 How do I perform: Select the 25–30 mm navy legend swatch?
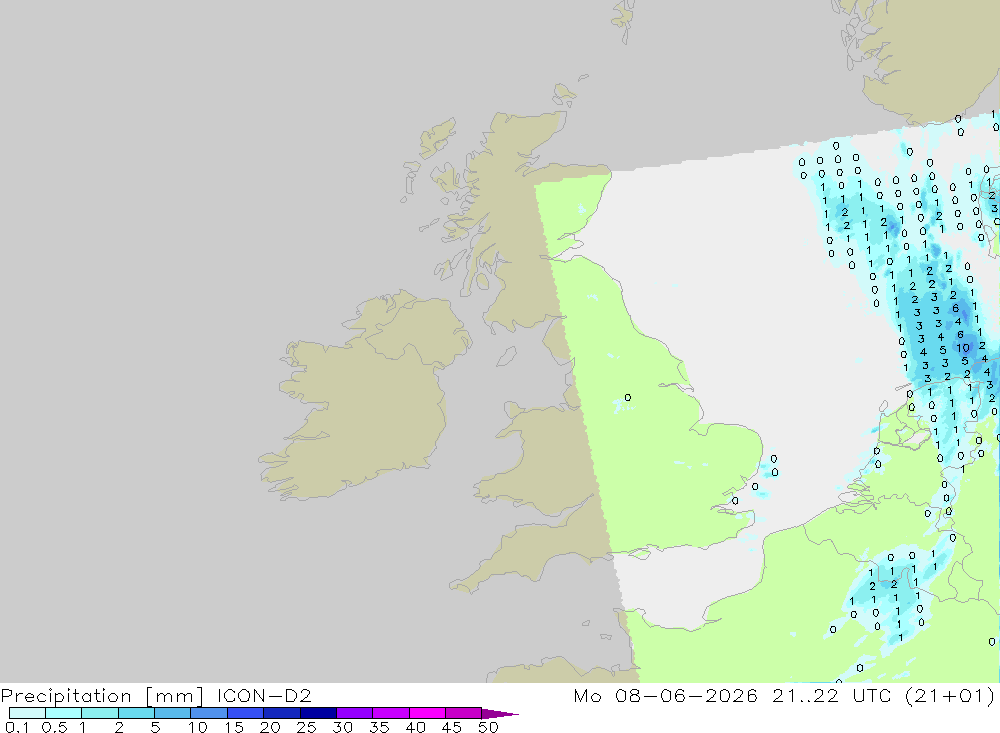click(318, 713)
